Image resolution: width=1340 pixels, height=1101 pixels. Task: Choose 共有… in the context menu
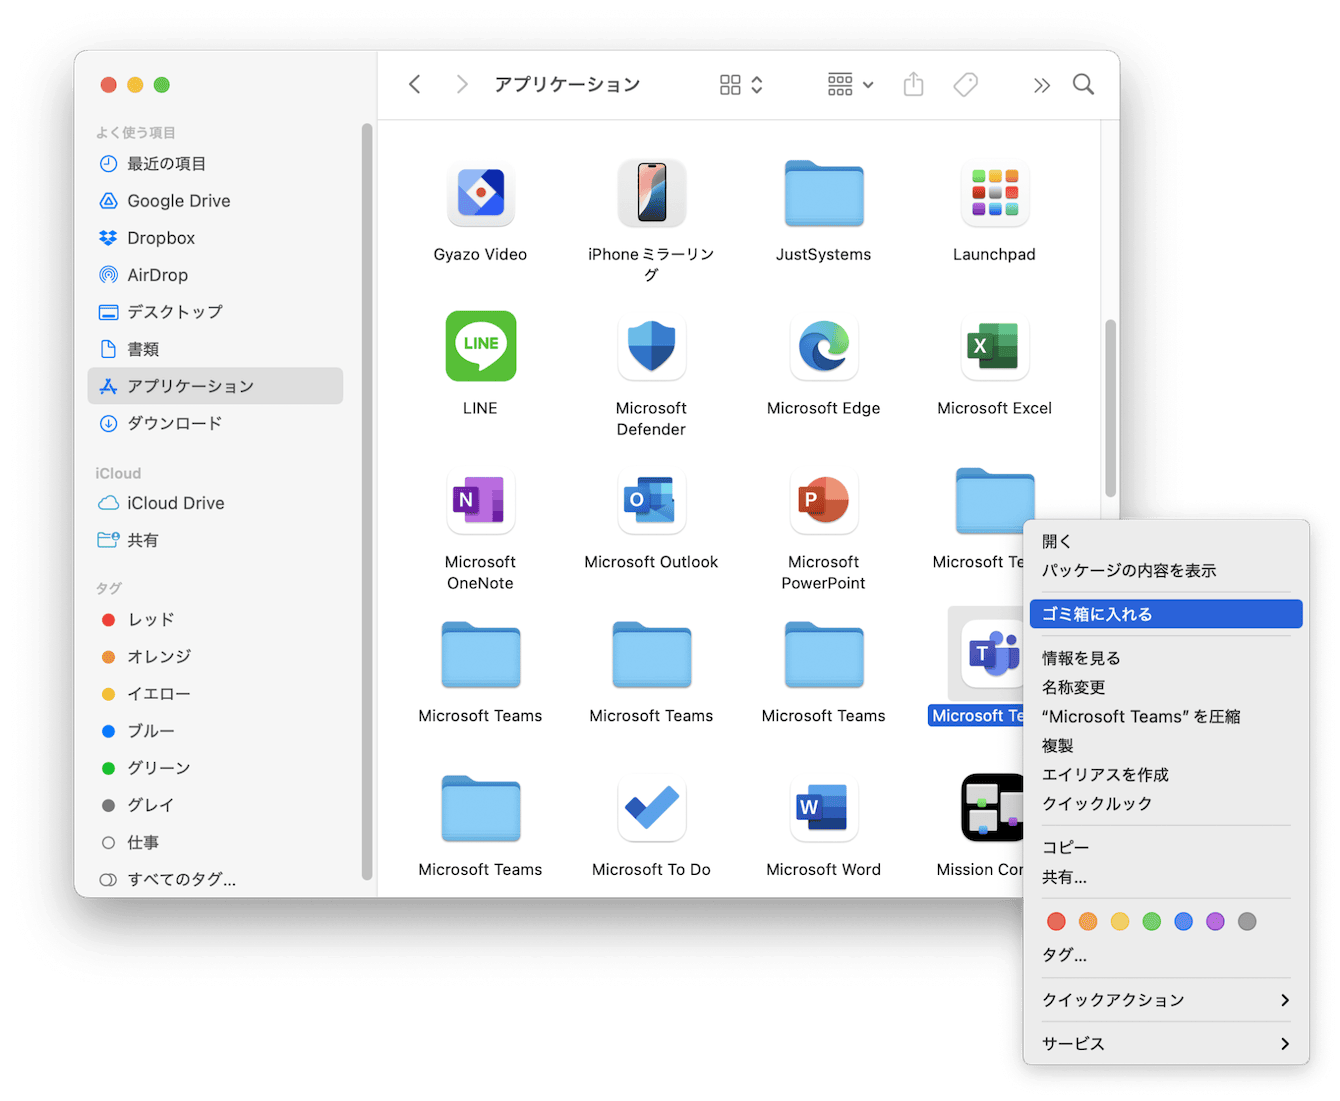click(x=1166, y=877)
